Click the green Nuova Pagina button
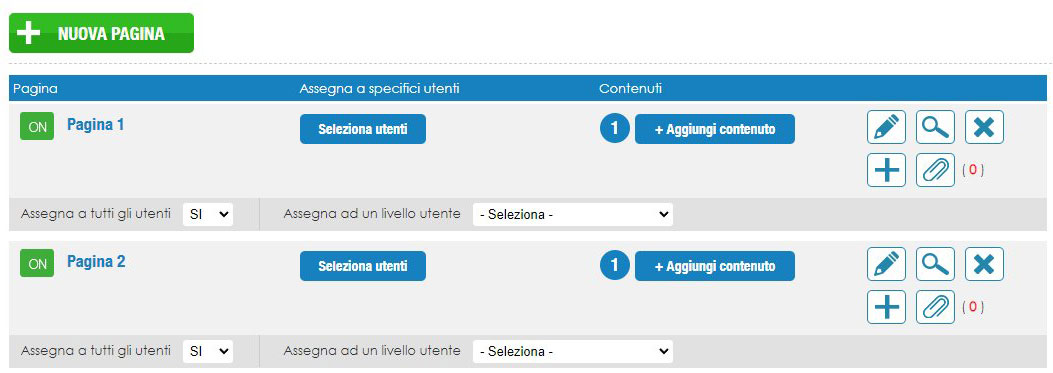The width and height of the screenshot is (1053, 373). click(101, 33)
